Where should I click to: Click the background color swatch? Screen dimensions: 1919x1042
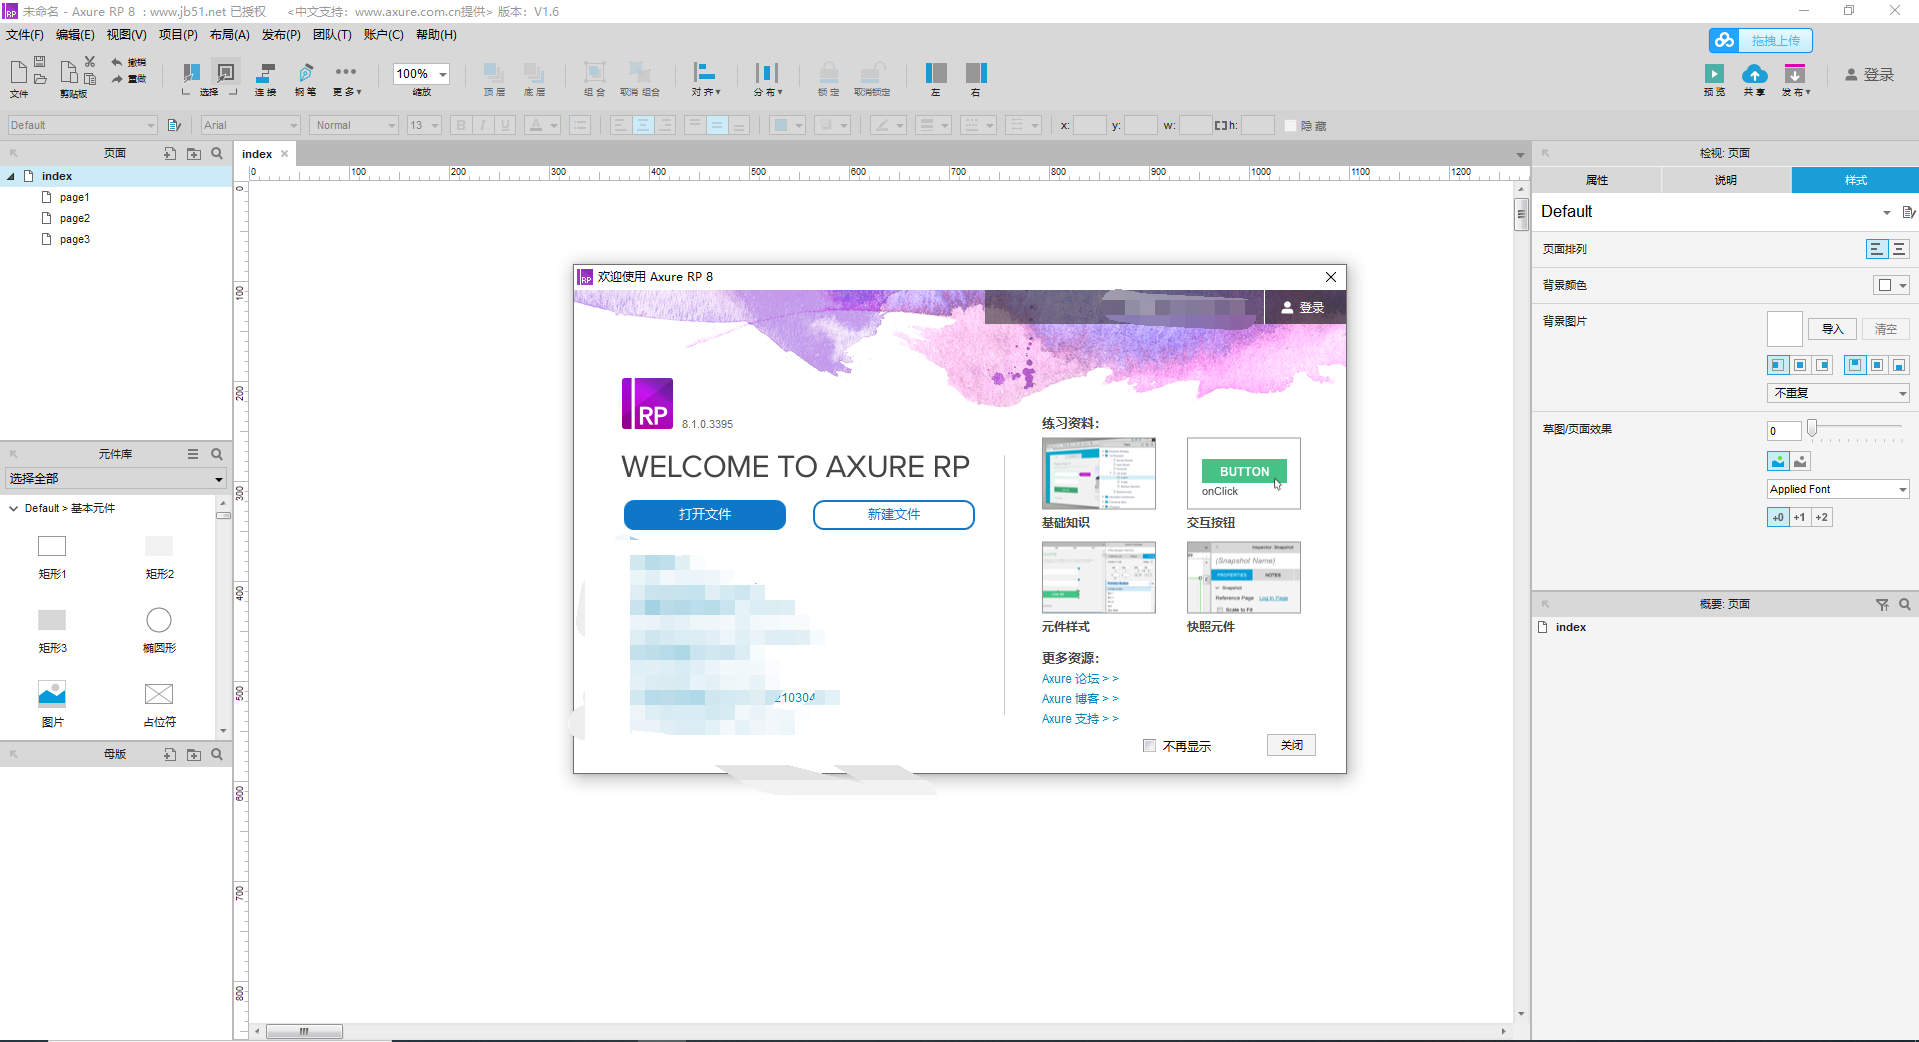coord(1885,285)
